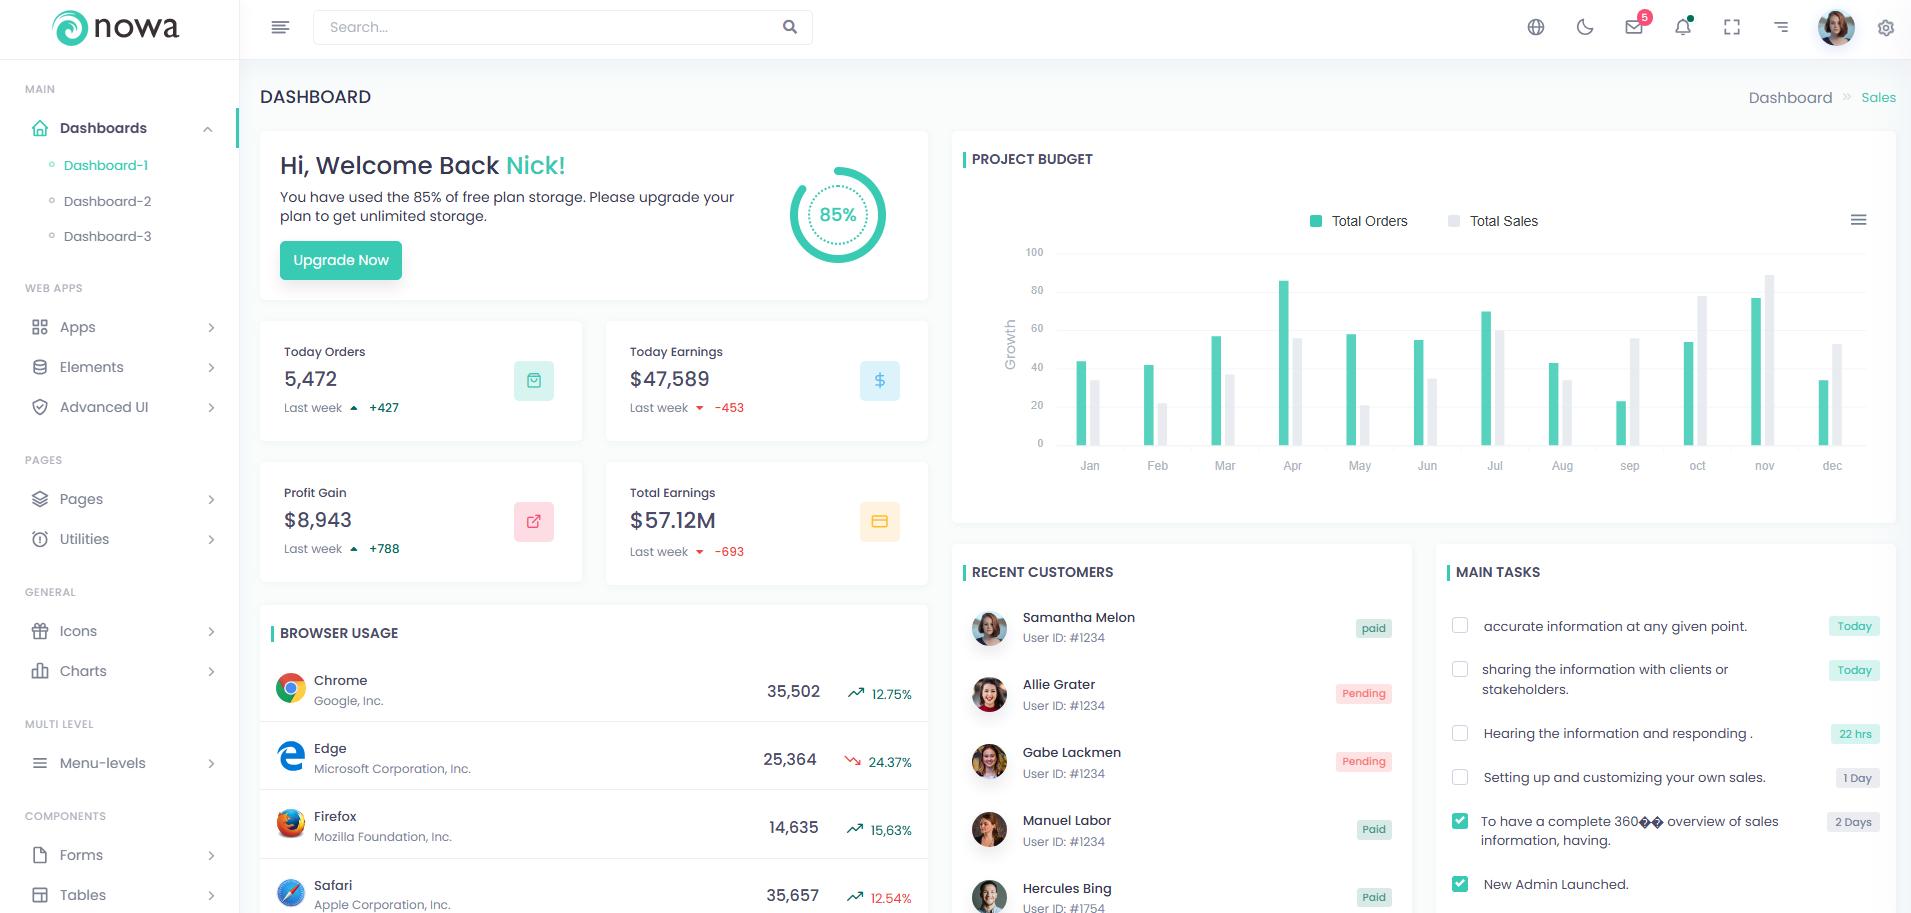The width and height of the screenshot is (1911, 913).
Task: Click the Edge browser icon
Action: point(291,756)
